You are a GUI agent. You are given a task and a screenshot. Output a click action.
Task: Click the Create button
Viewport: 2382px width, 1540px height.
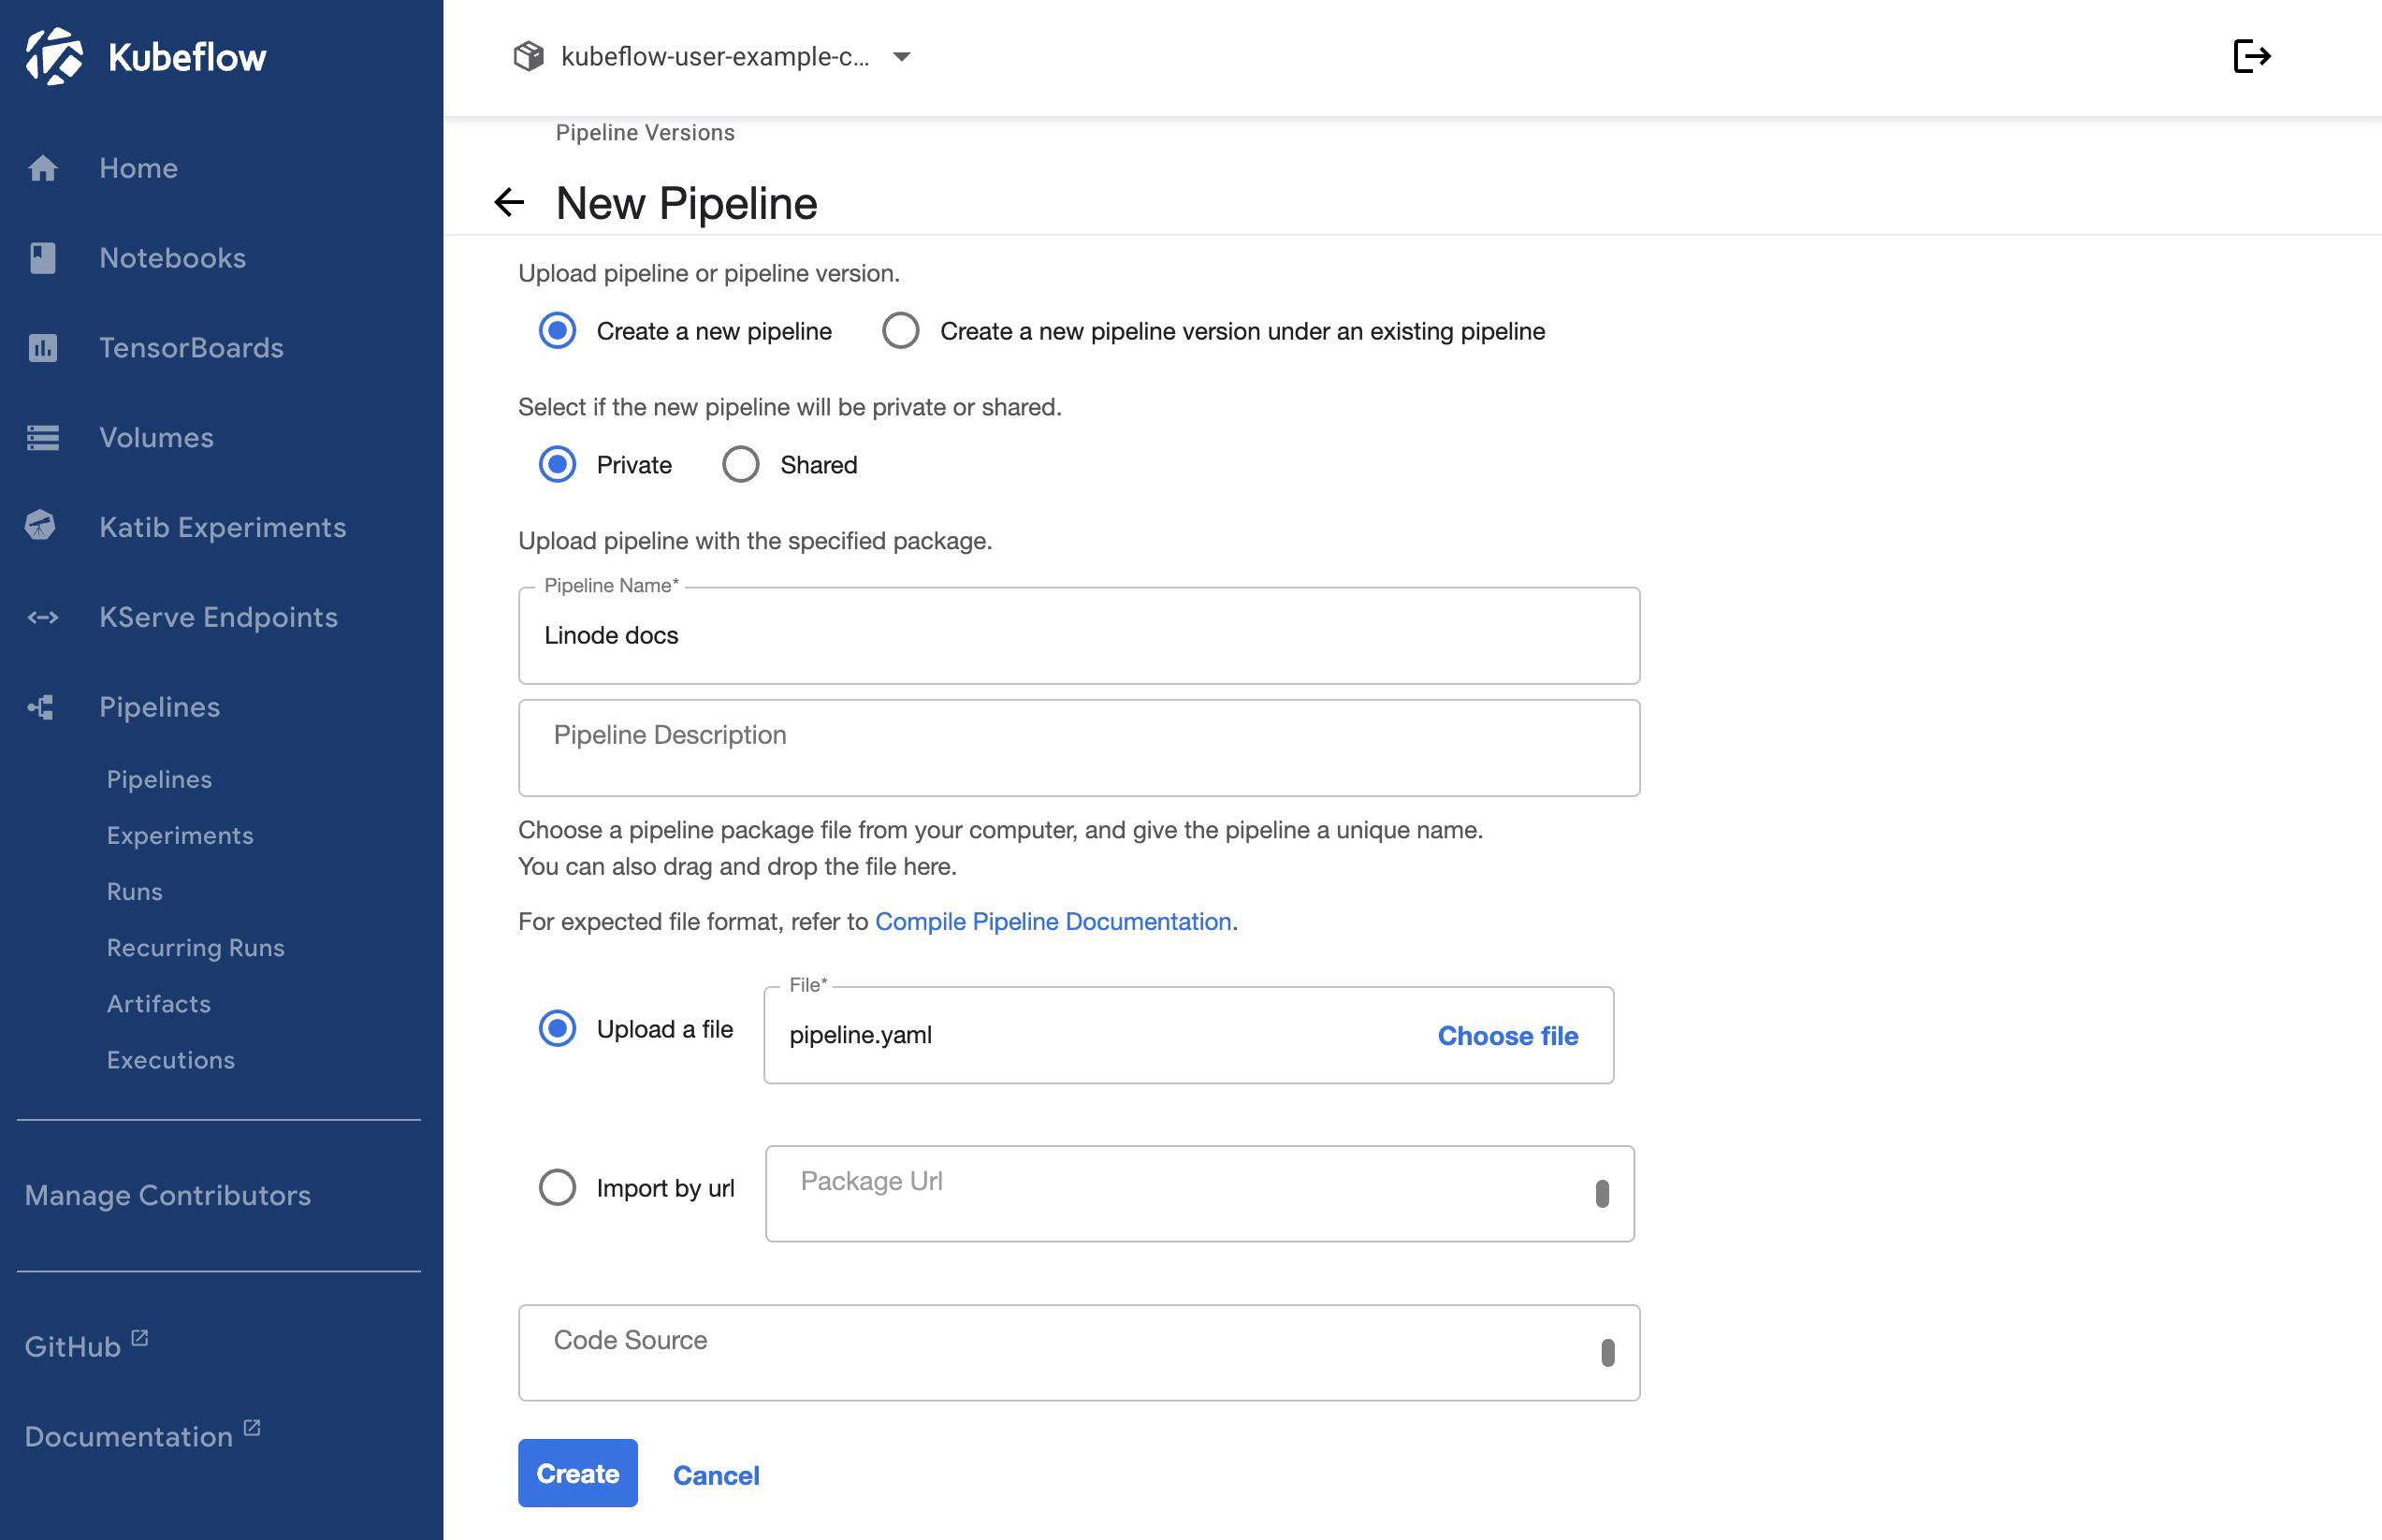tap(577, 1473)
